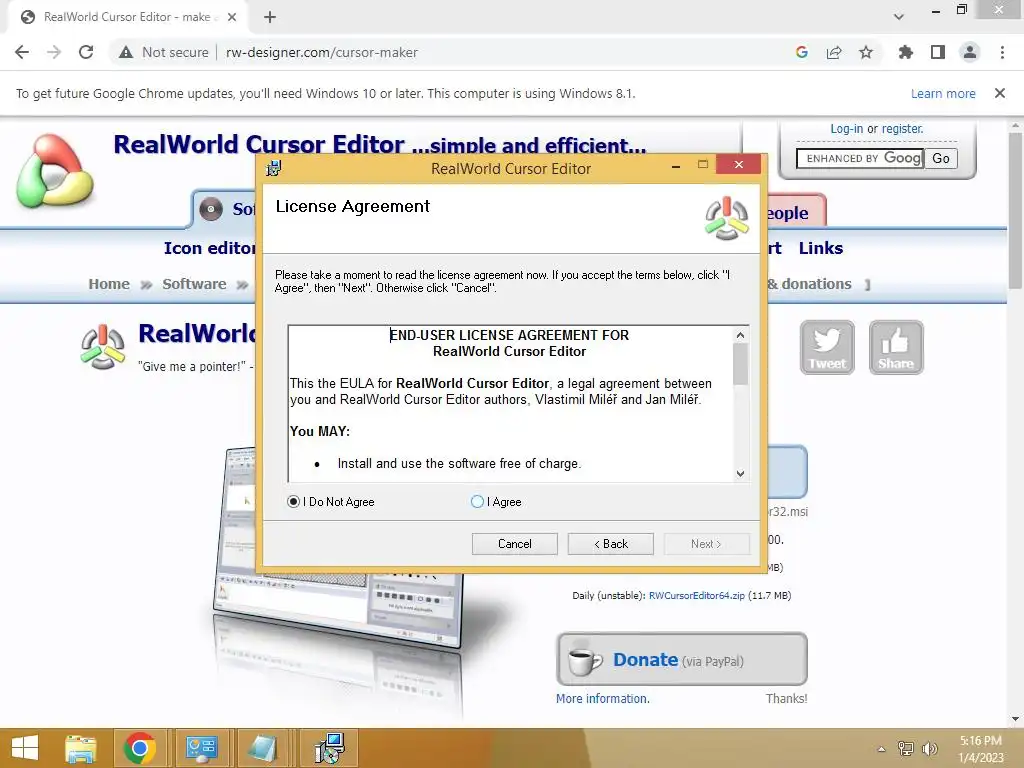Open the notepad-like taskbar app
Screen dimensions: 1024x768
click(263, 748)
